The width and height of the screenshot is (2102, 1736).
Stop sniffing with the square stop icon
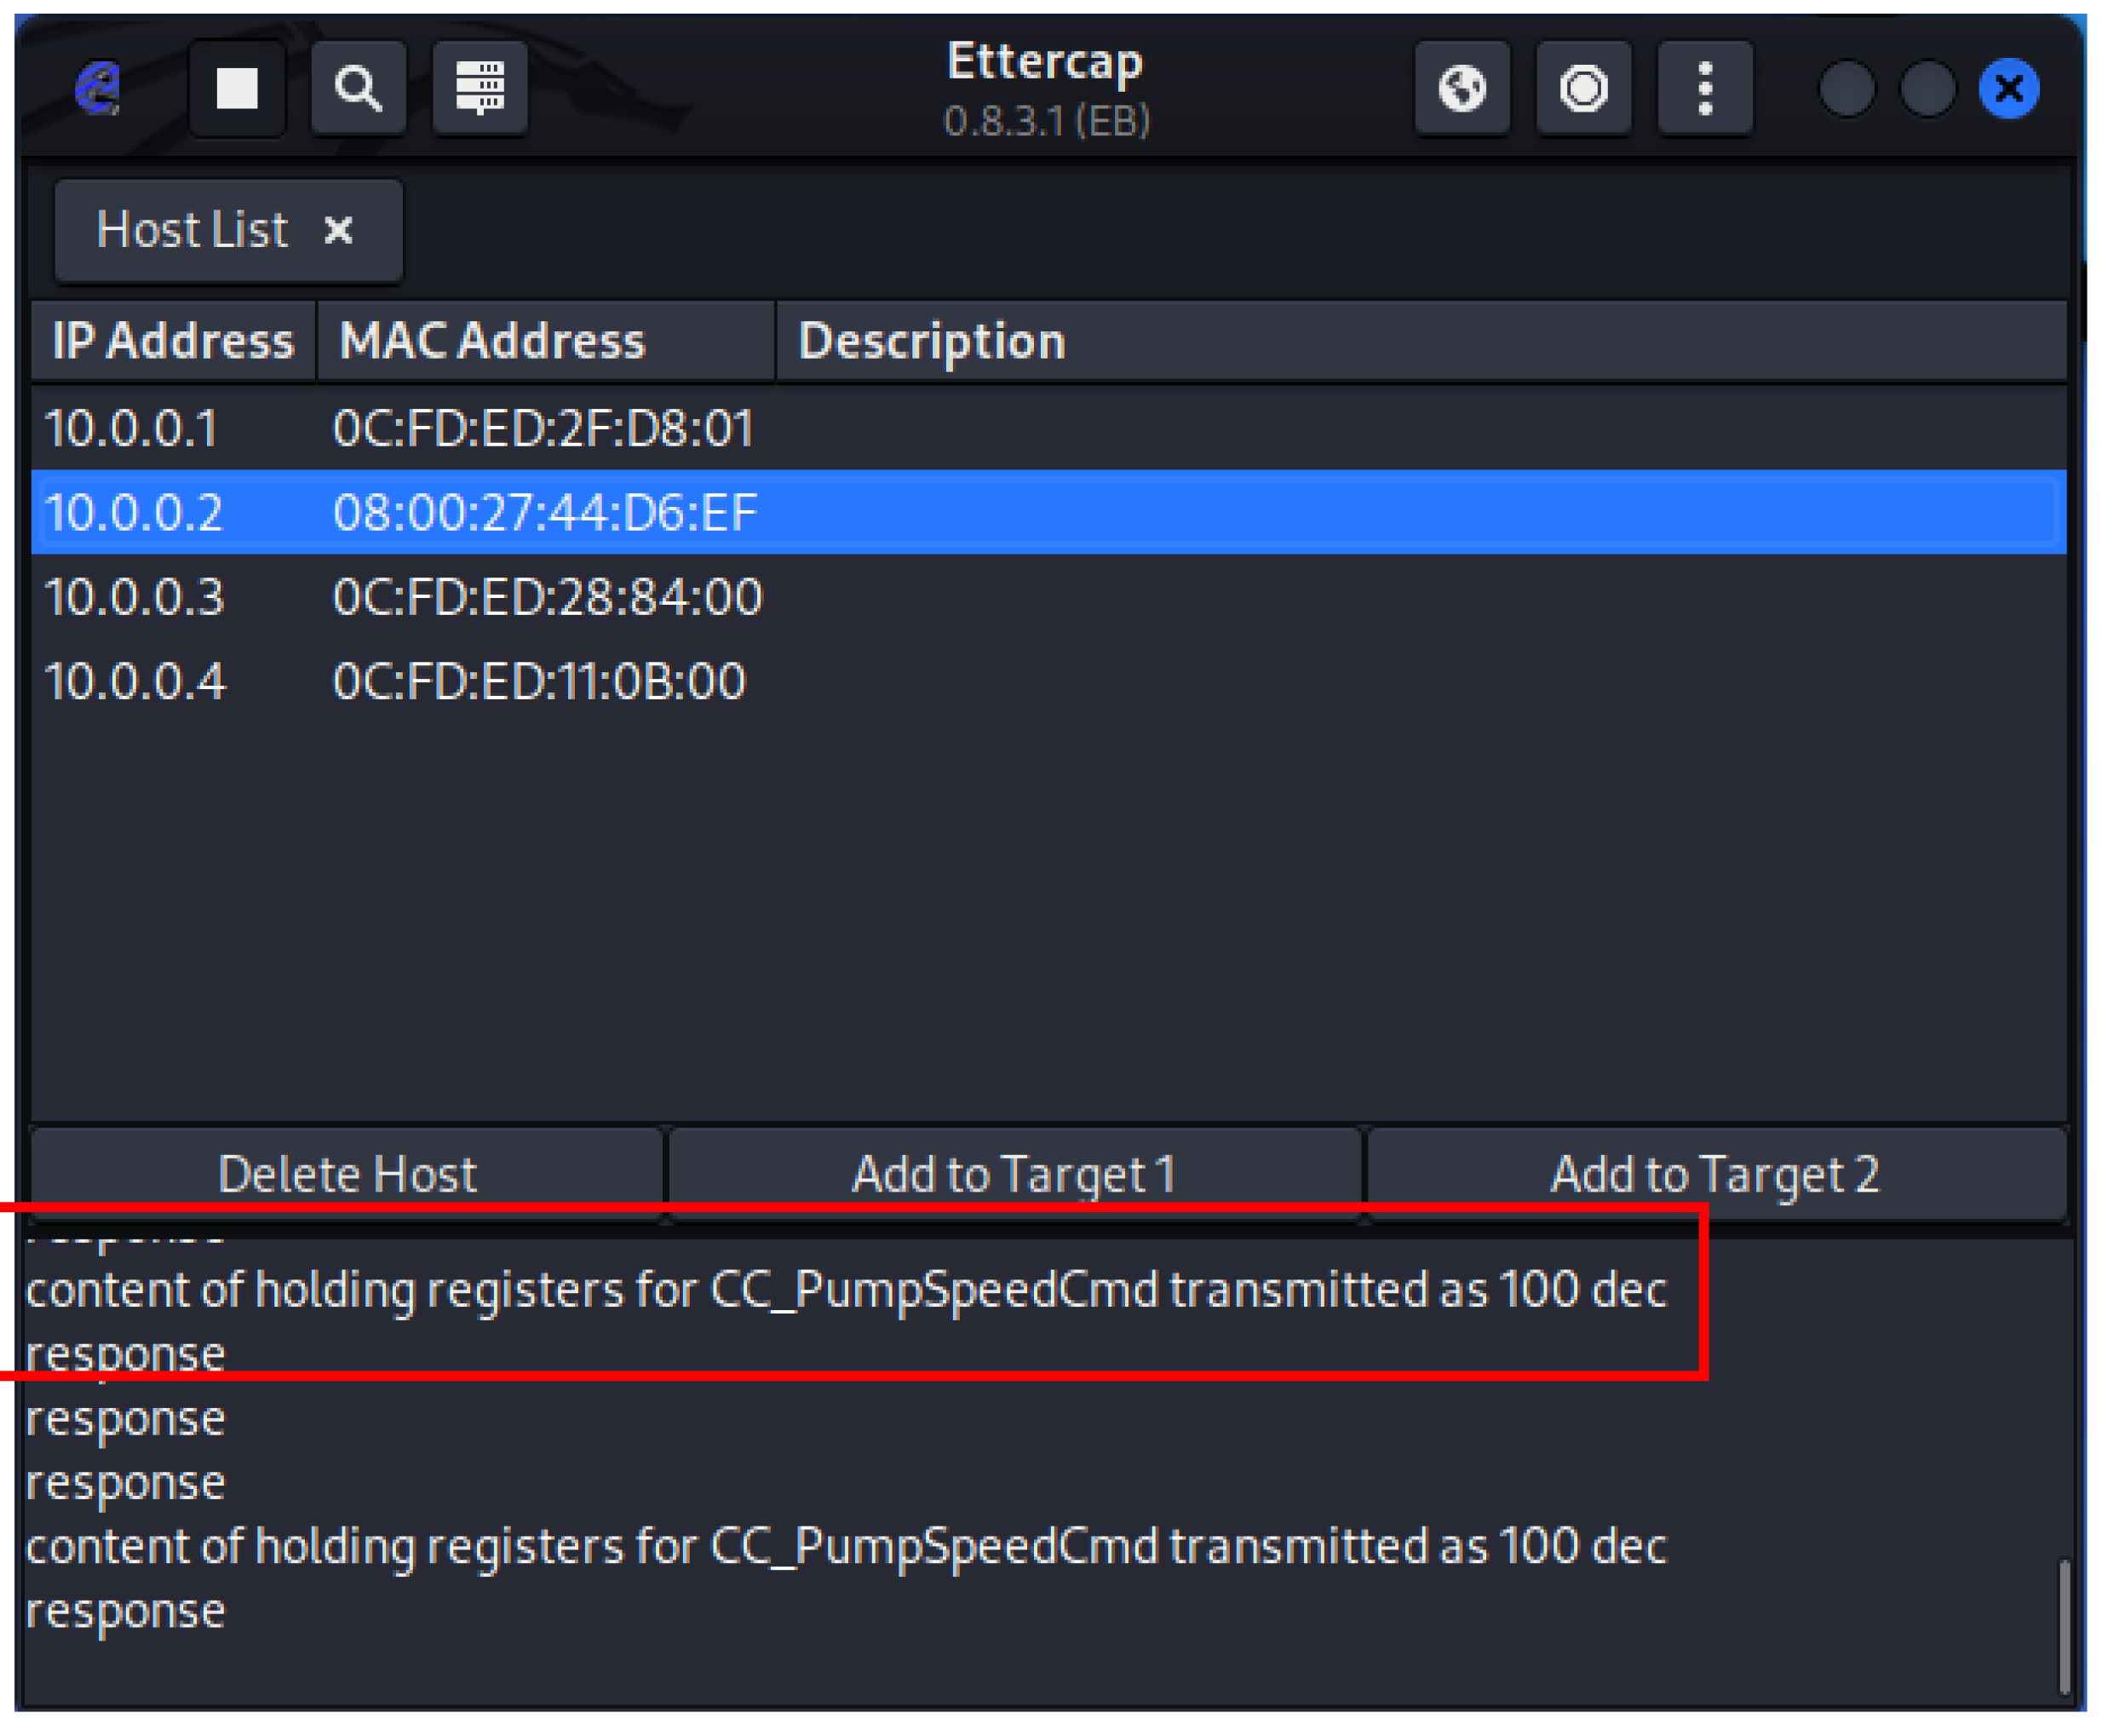coord(237,88)
